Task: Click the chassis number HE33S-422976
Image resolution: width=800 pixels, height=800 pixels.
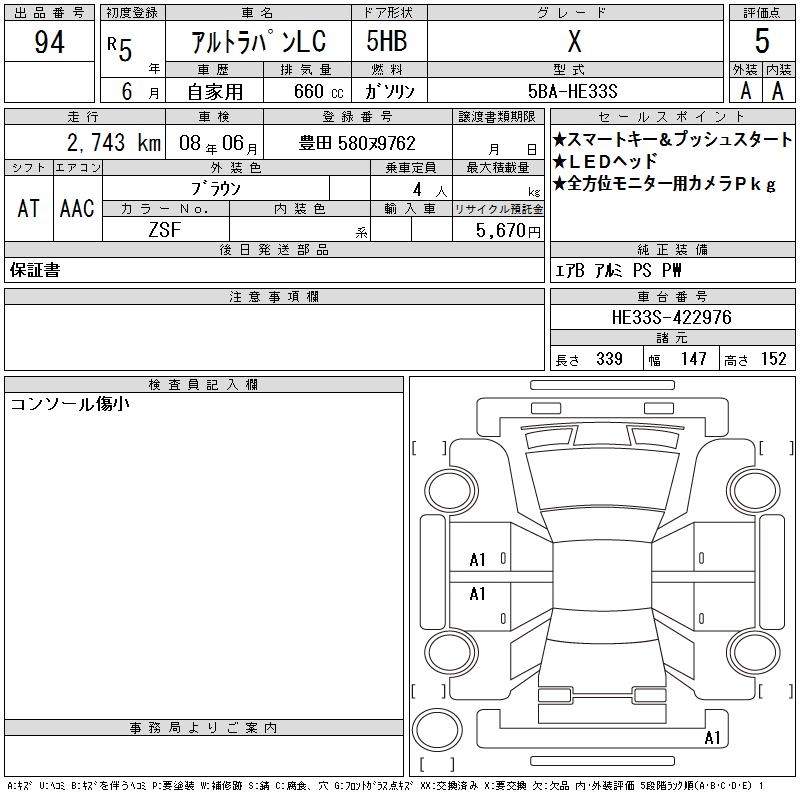Action: pyautogui.click(x=671, y=317)
